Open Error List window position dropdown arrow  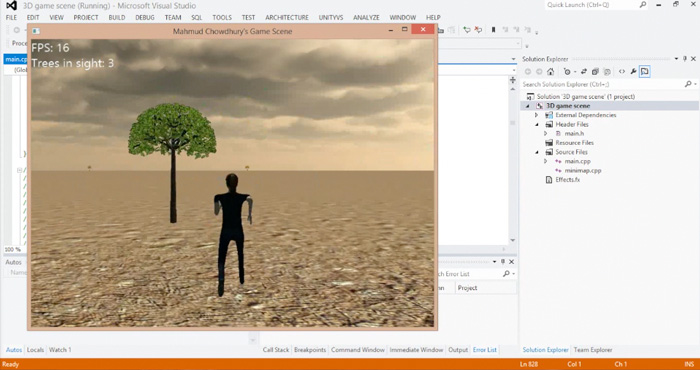pyautogui.click(x=495, y=262)
